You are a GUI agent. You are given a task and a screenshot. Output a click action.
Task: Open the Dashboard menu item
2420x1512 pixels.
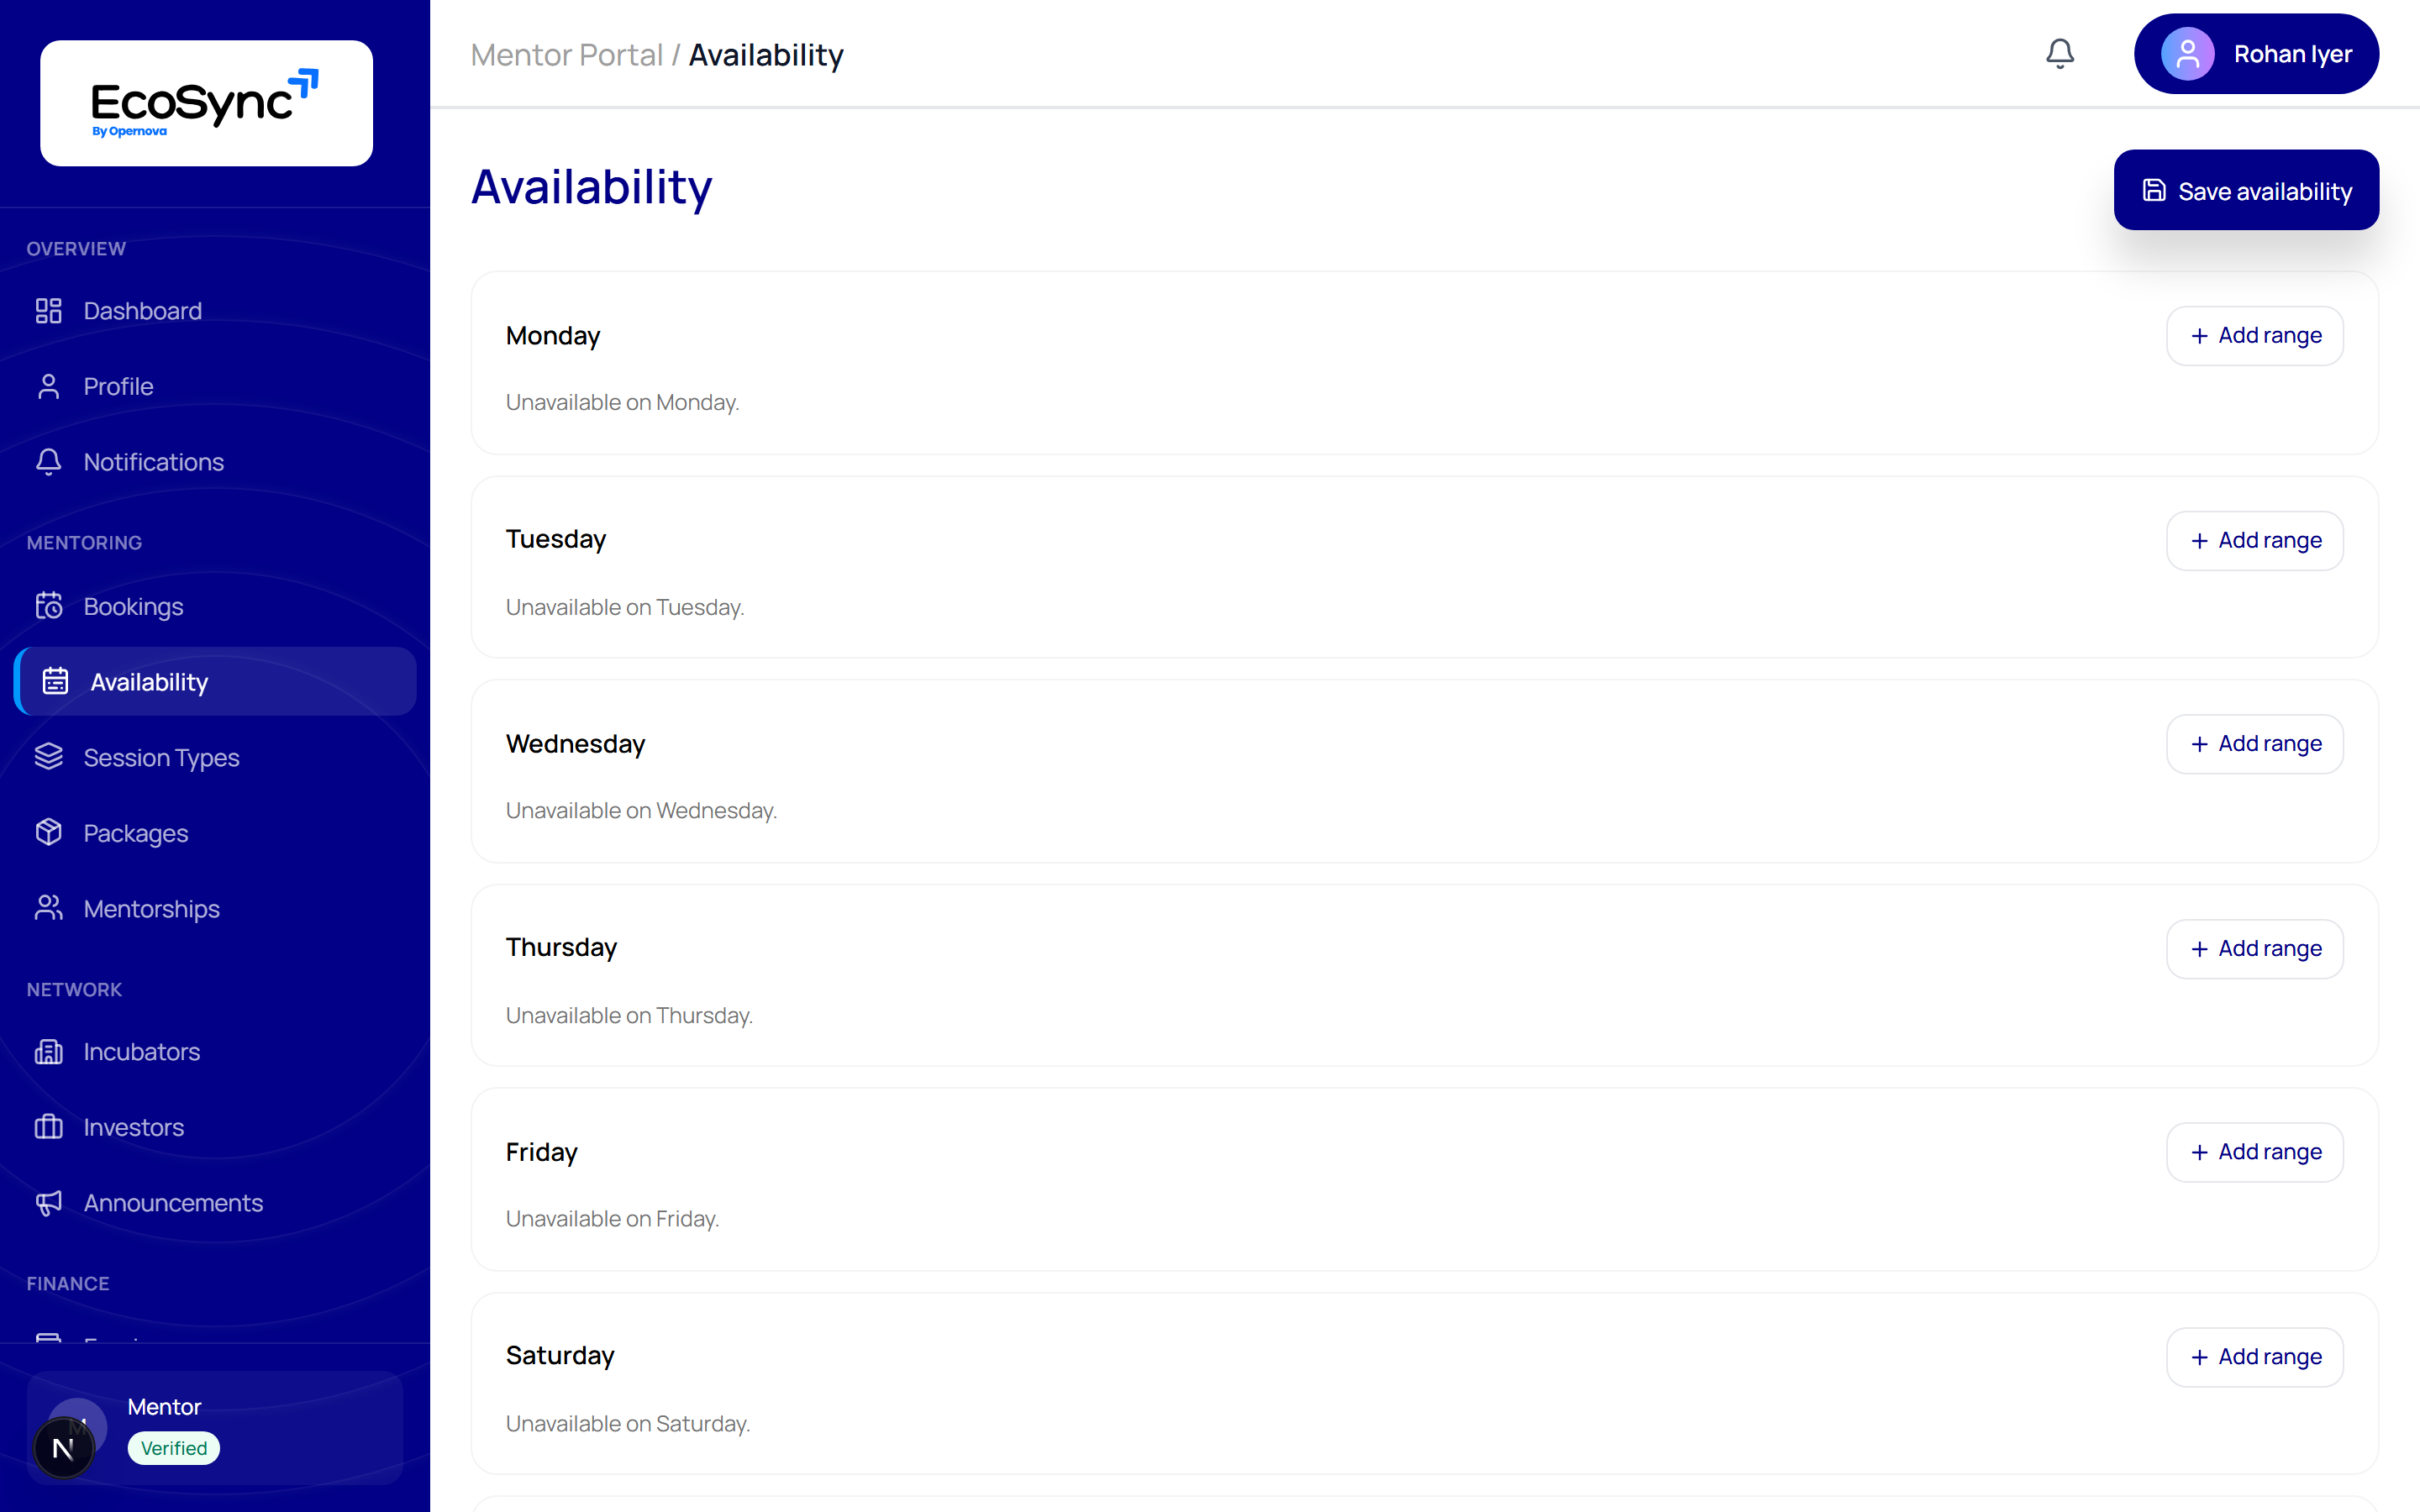coord(215,311)
